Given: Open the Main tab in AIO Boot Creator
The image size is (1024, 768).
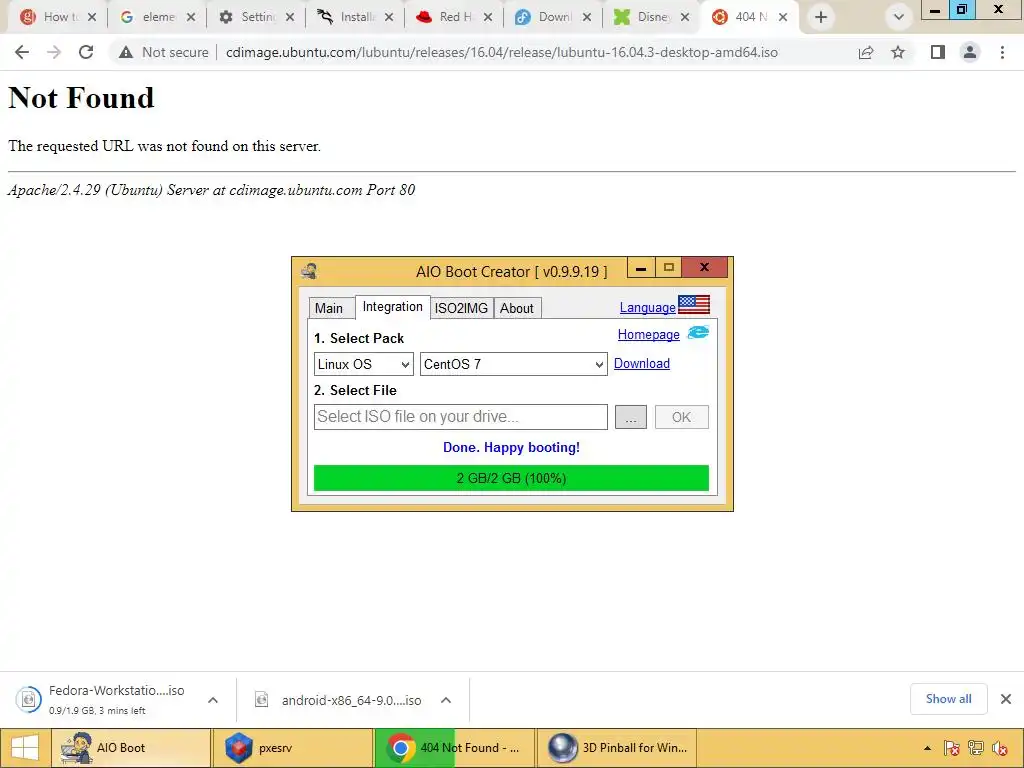Looking at the screenshot, I should coord(328,308).
